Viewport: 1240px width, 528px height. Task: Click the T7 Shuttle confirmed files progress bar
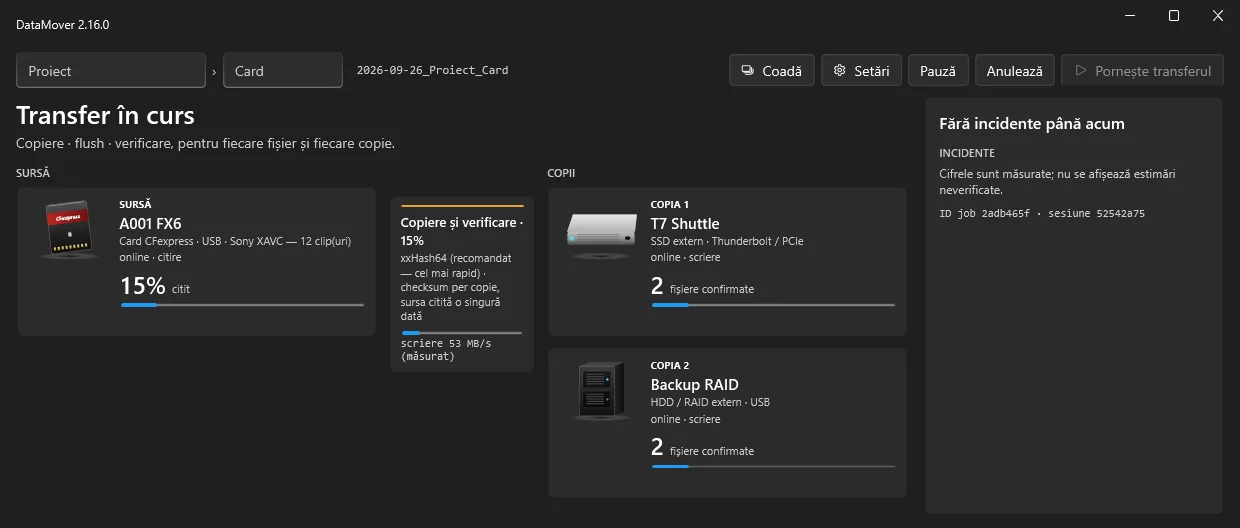pyautogui.click(x=773, y=305)
